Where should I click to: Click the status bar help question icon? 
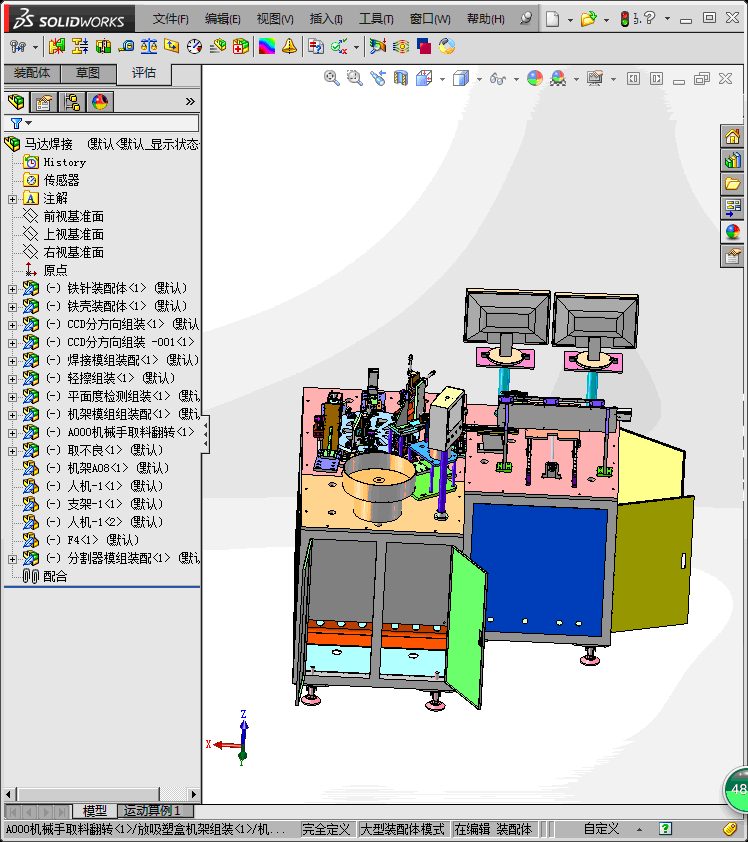click(x=665, y=829)
